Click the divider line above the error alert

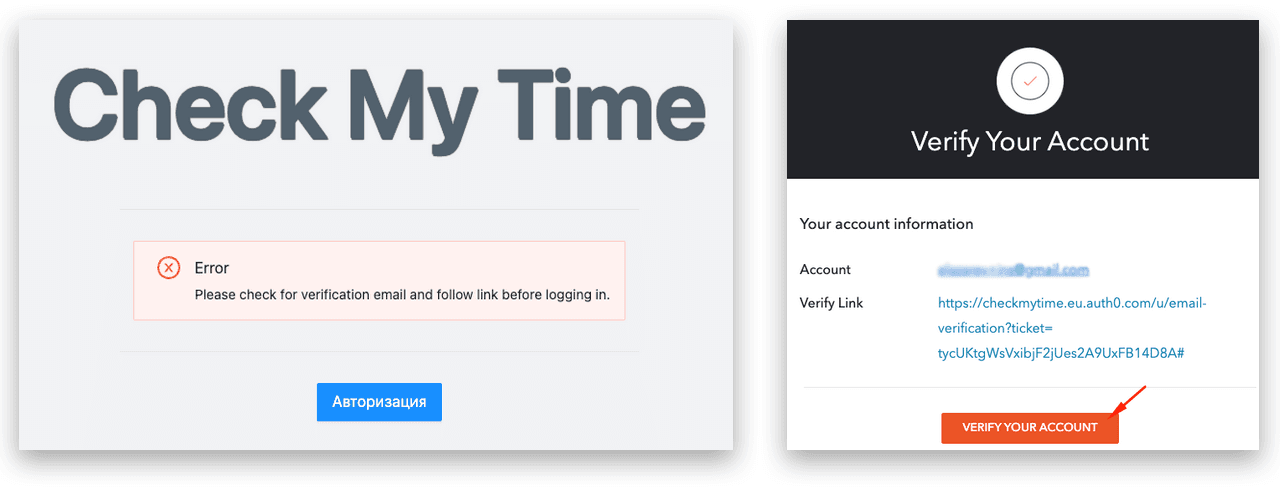(380, 210)
